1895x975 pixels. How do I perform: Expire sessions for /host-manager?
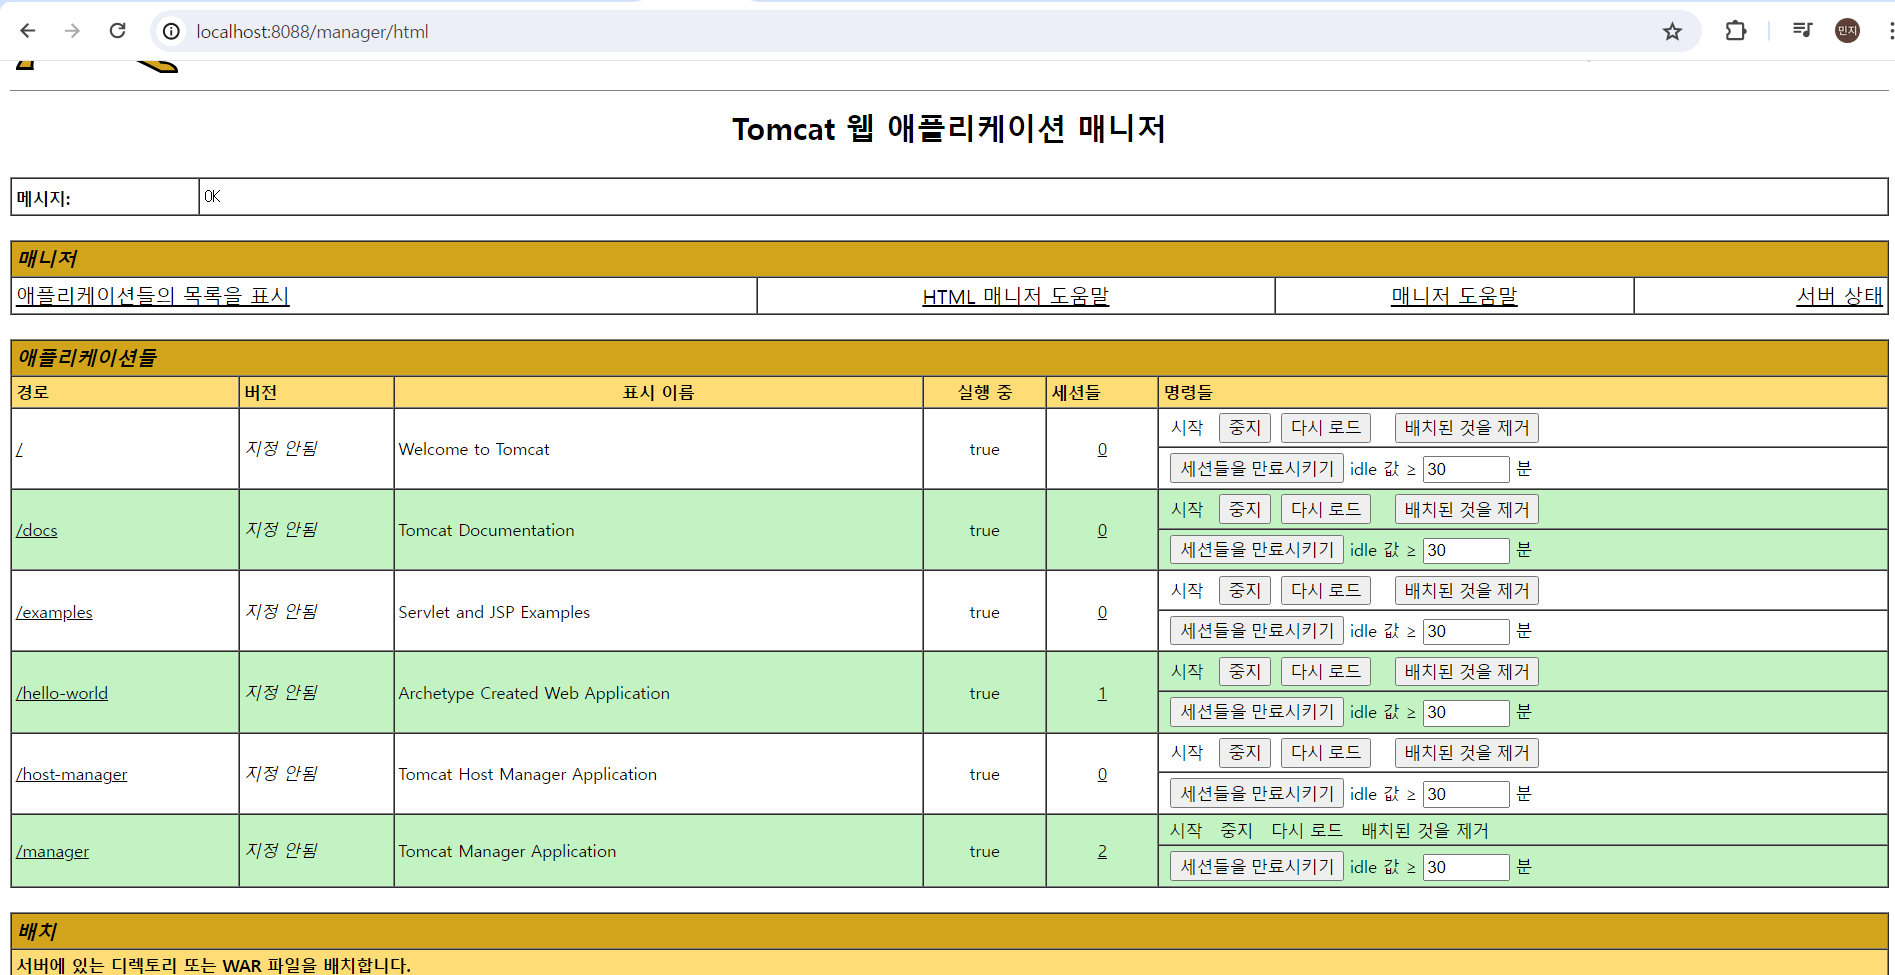pyautogui.click(x=1257, y=793)
